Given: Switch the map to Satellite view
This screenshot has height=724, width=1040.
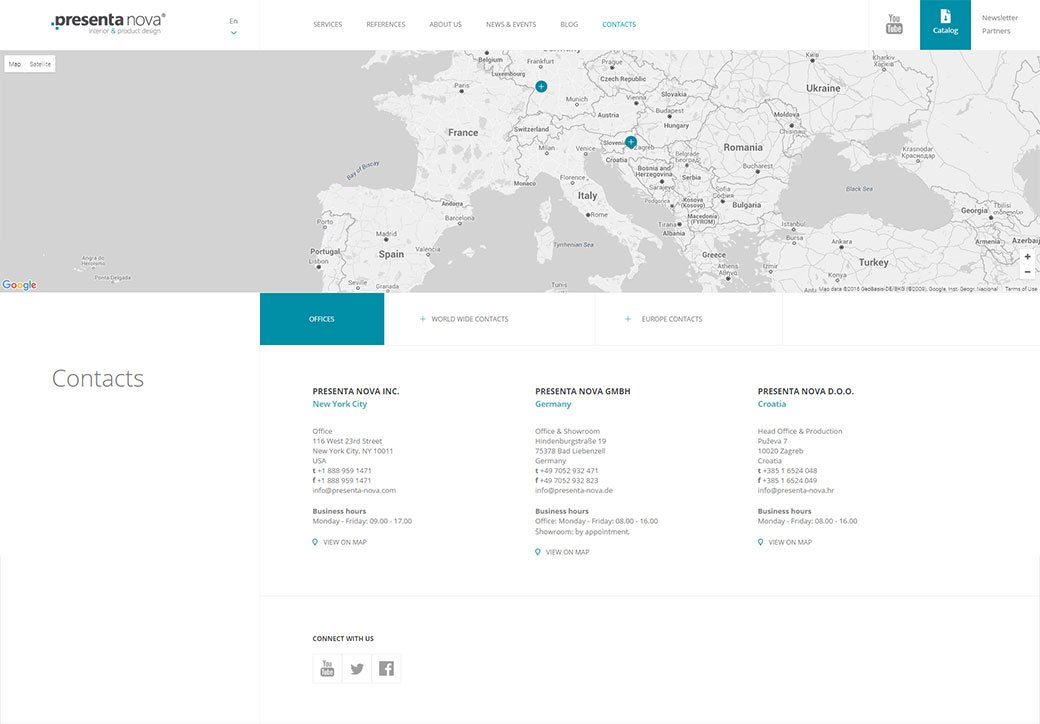Looking at the screenshot, I should 38,63.
